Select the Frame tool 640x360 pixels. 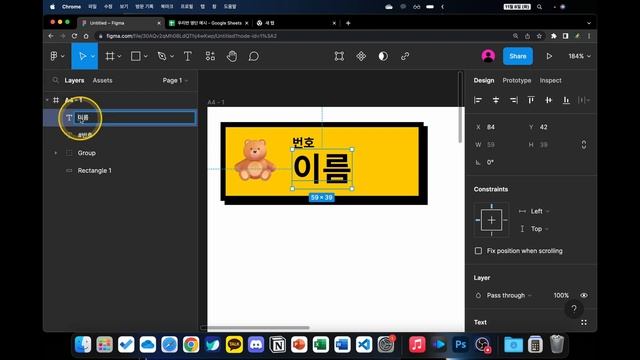109,56
